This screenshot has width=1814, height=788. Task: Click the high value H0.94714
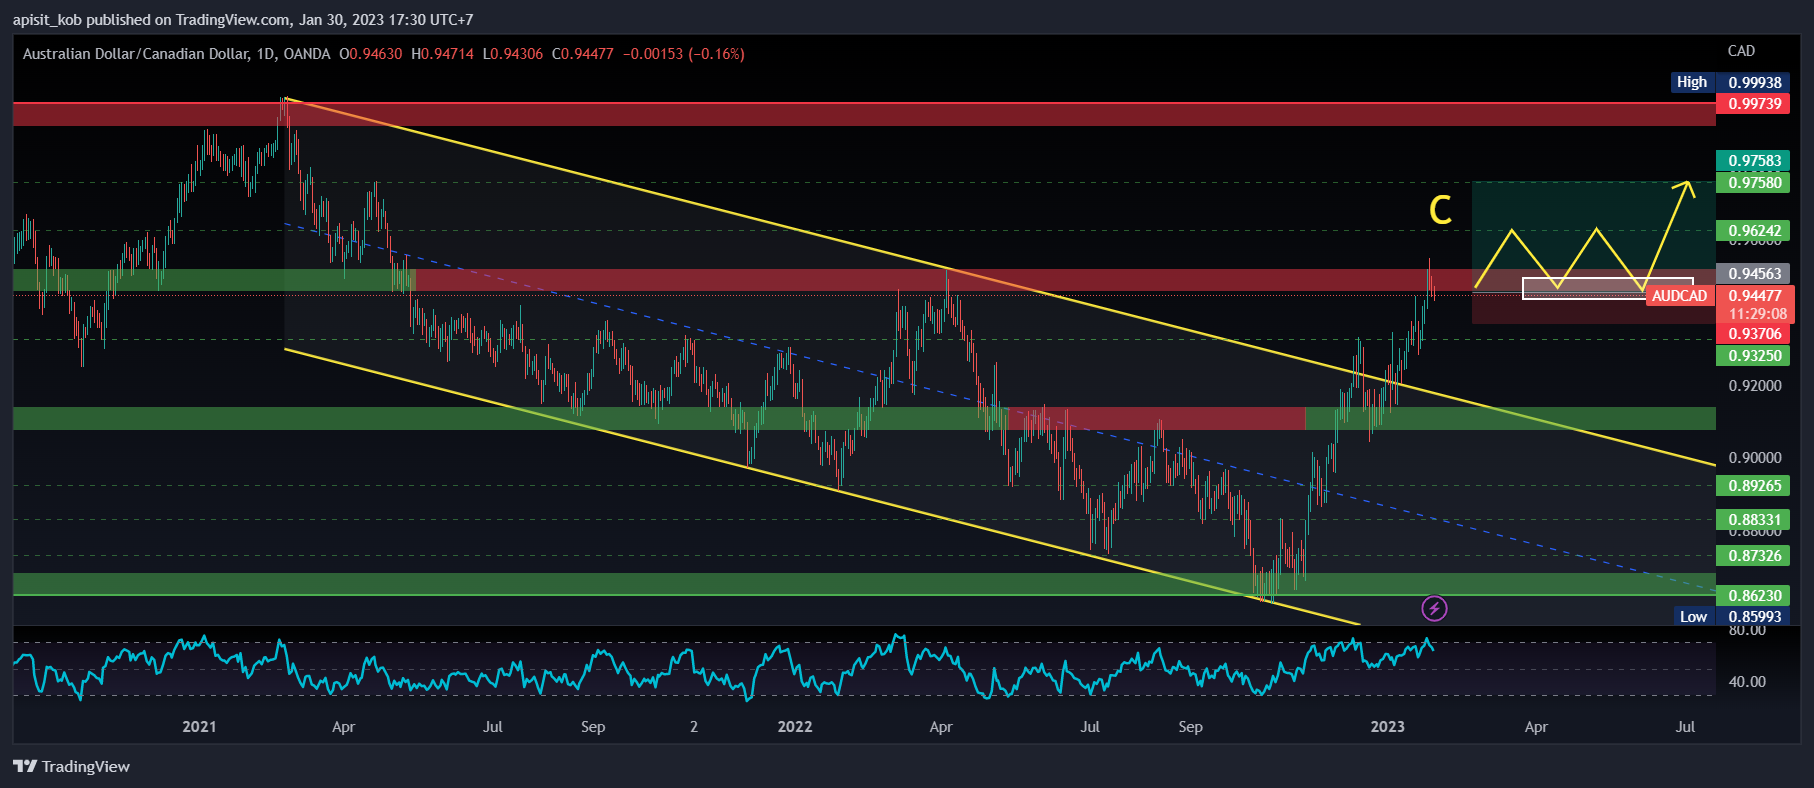click(442, 54)
